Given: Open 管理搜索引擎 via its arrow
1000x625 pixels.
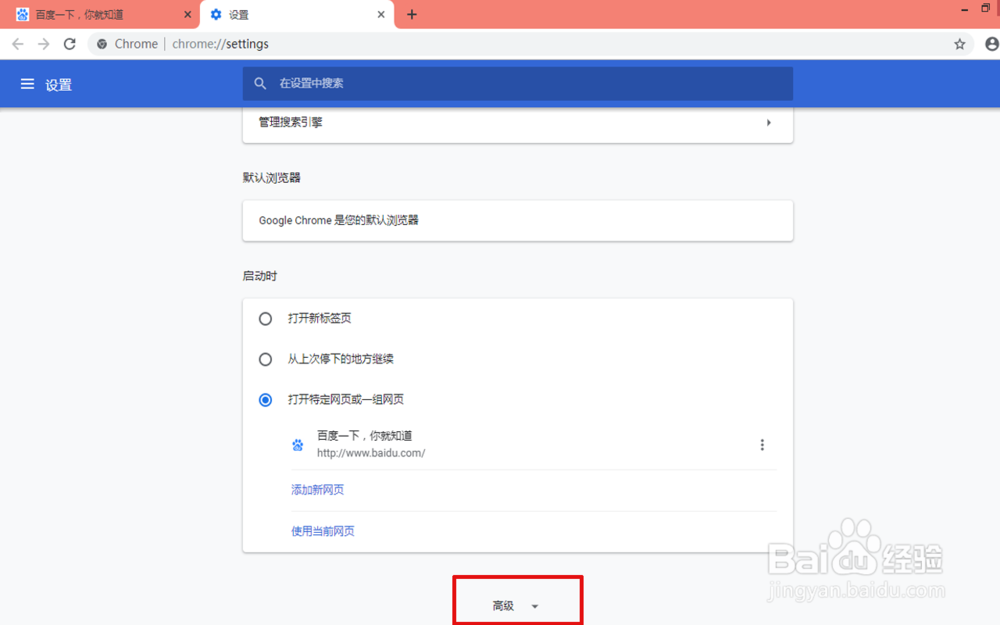Looking at the screenshot, I should point(768,122).
